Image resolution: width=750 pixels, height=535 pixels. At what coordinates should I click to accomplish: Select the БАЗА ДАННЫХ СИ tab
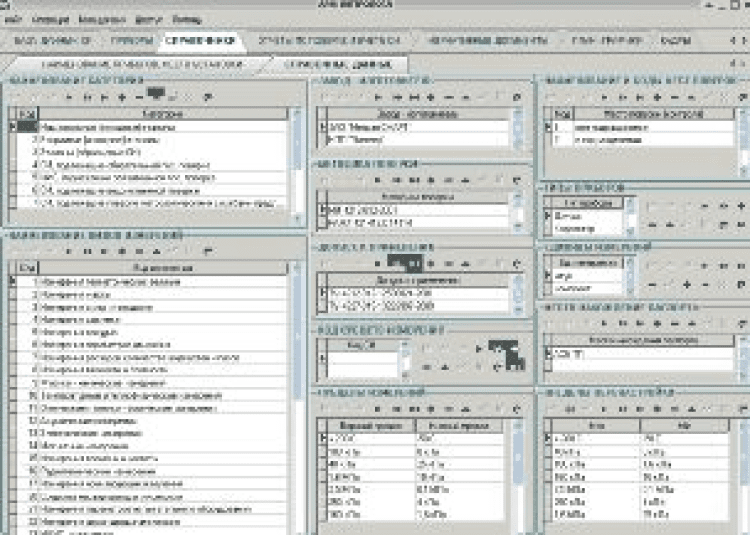tap(52, 42)
